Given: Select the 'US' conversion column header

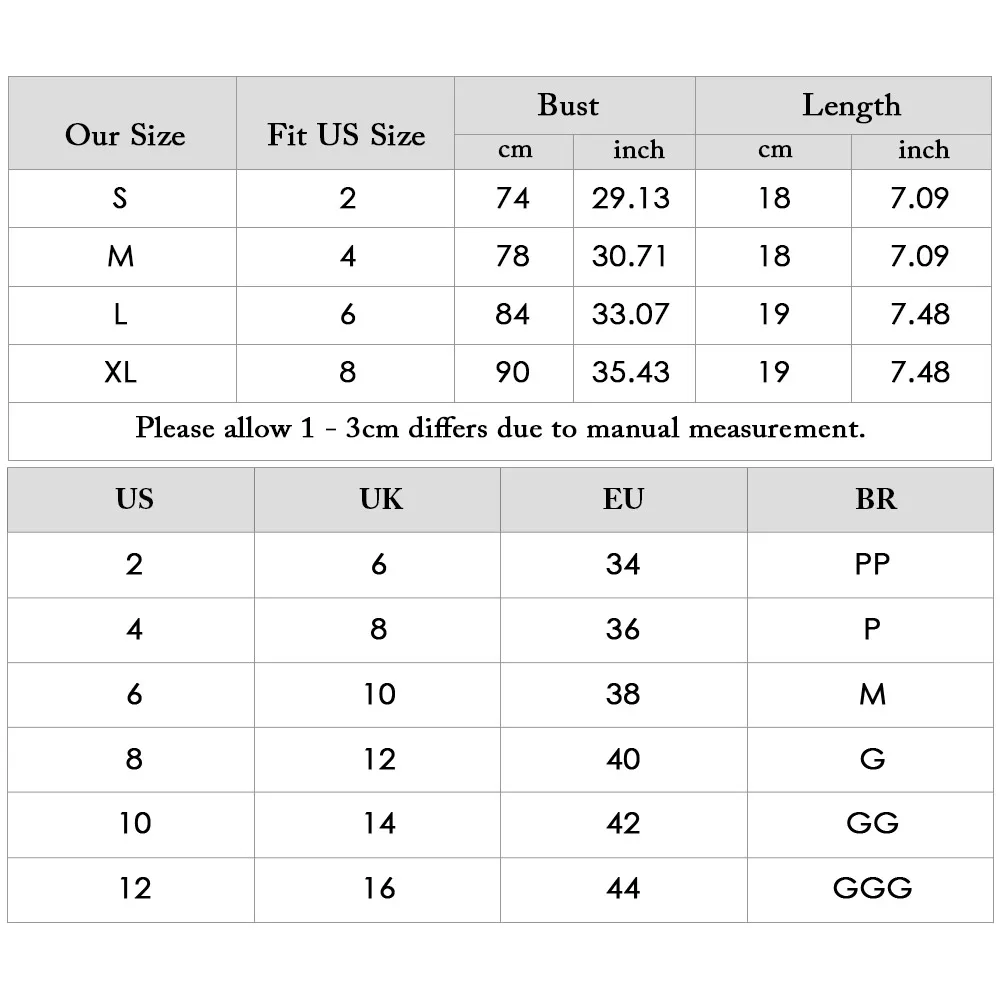Looking at the screenshot, I should pyautogui.click(x=134, y=498).
